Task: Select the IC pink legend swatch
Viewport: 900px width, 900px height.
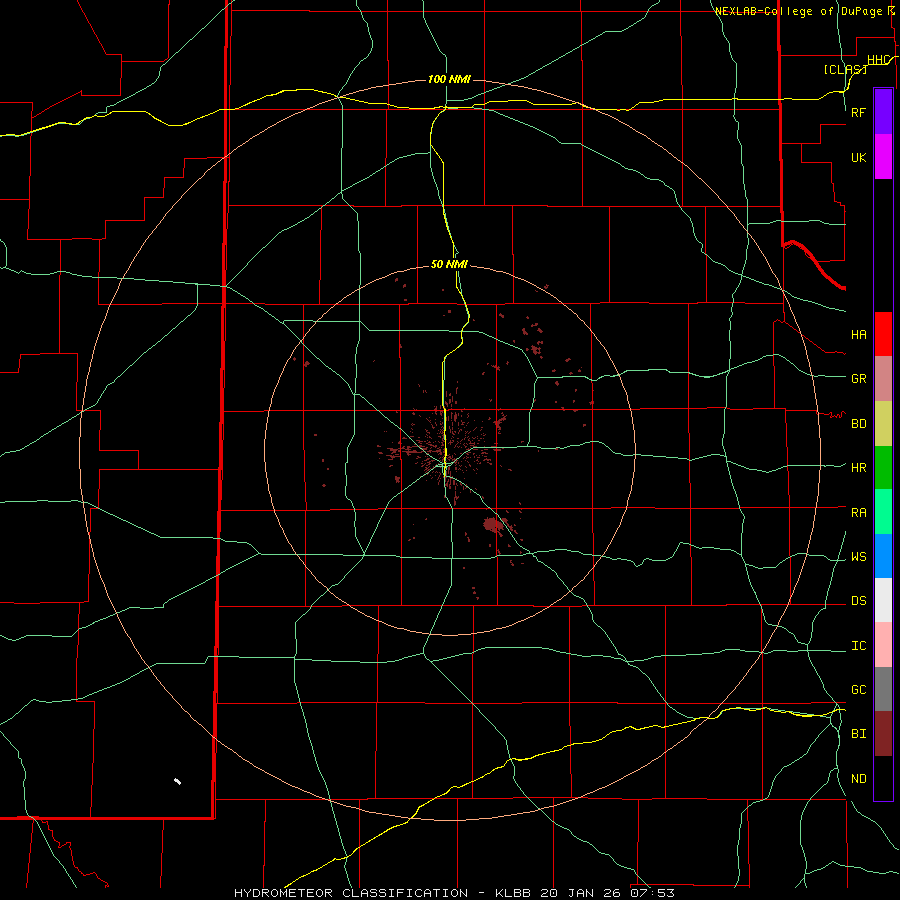Action: coord(883,645)
